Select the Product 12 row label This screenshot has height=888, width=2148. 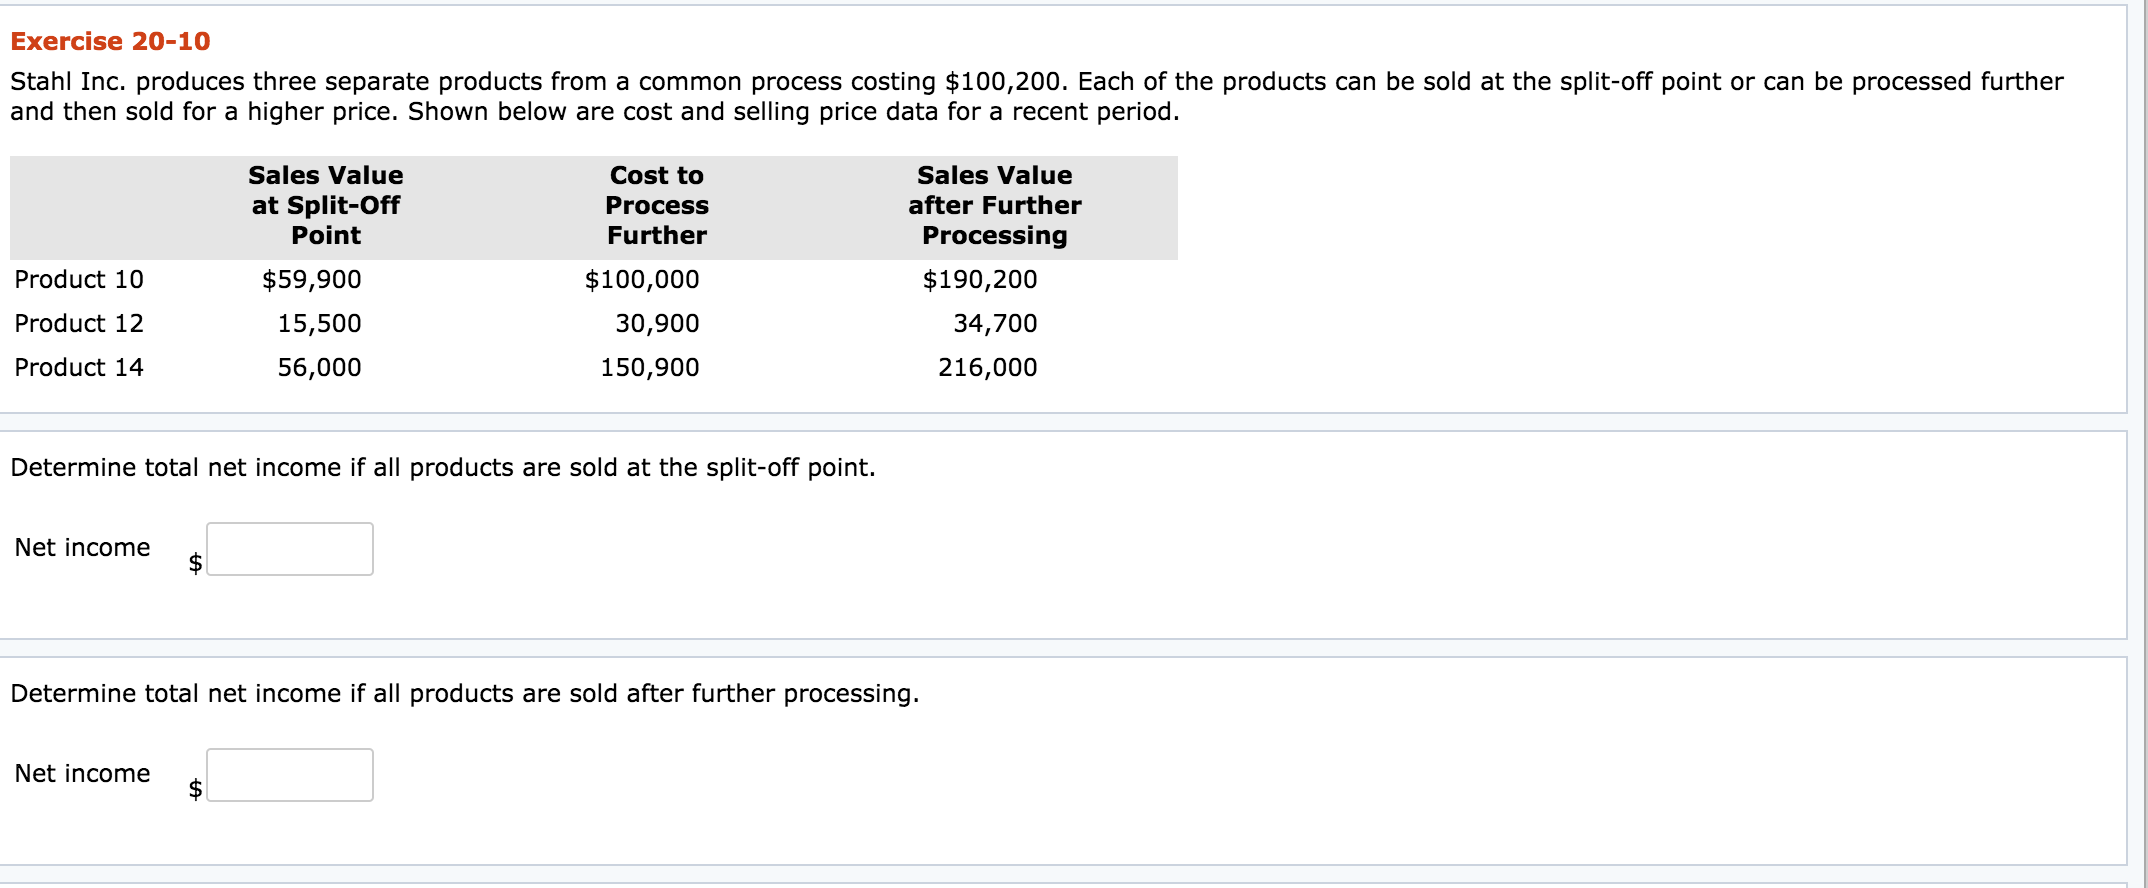coord(79,324)
